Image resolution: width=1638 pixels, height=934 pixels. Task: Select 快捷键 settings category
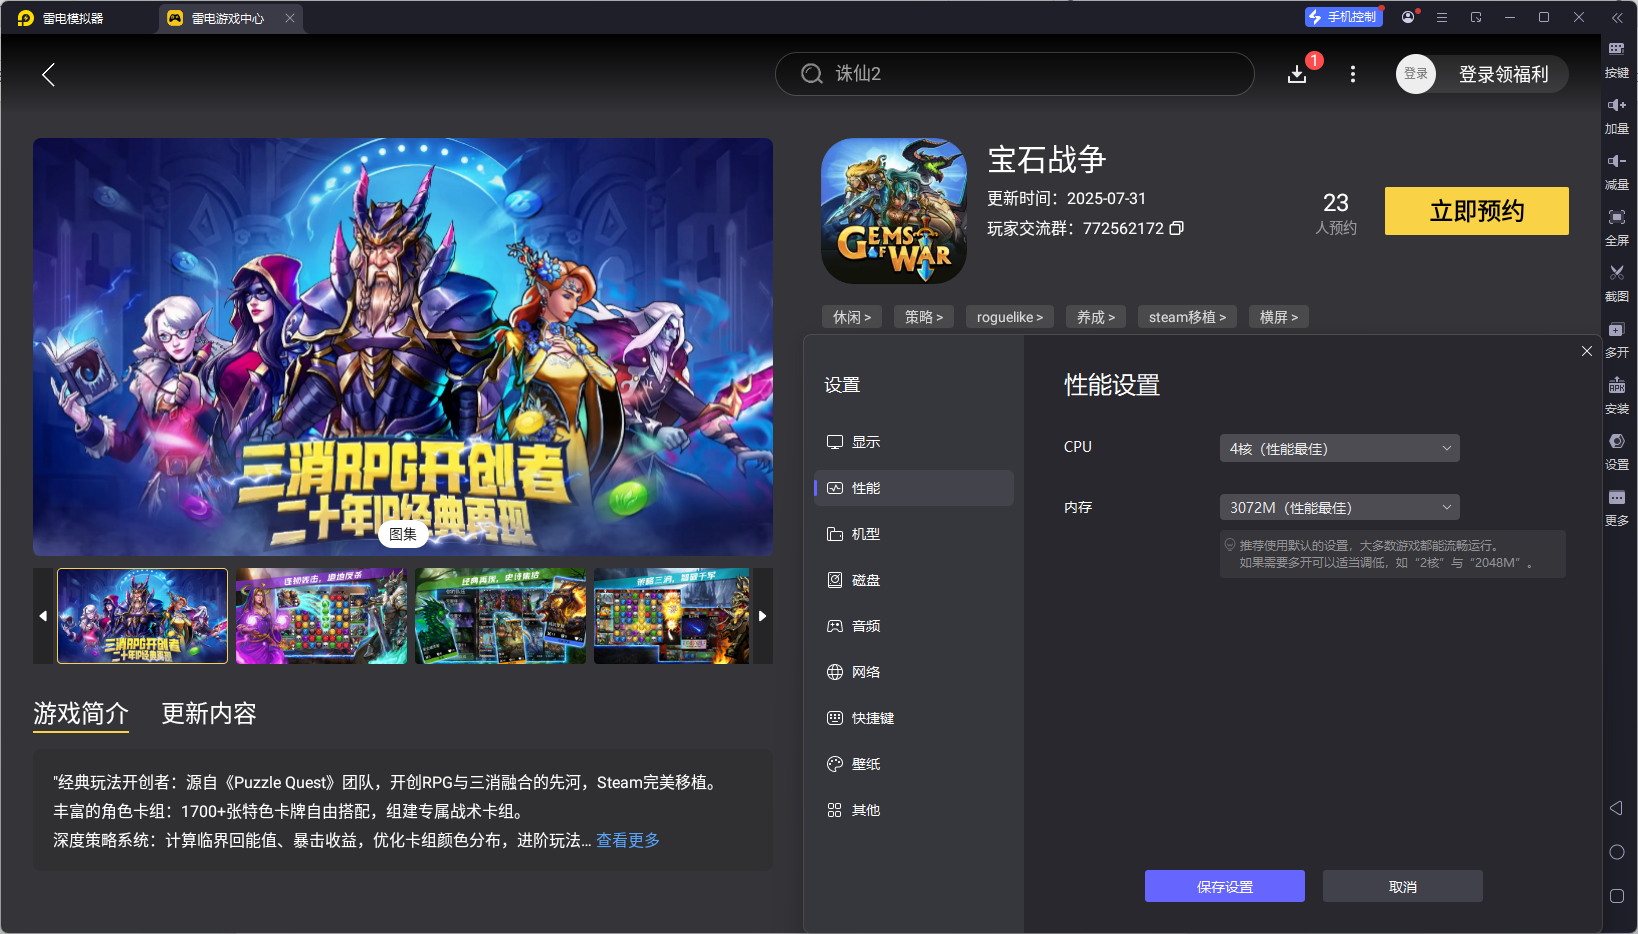point(914,718)
